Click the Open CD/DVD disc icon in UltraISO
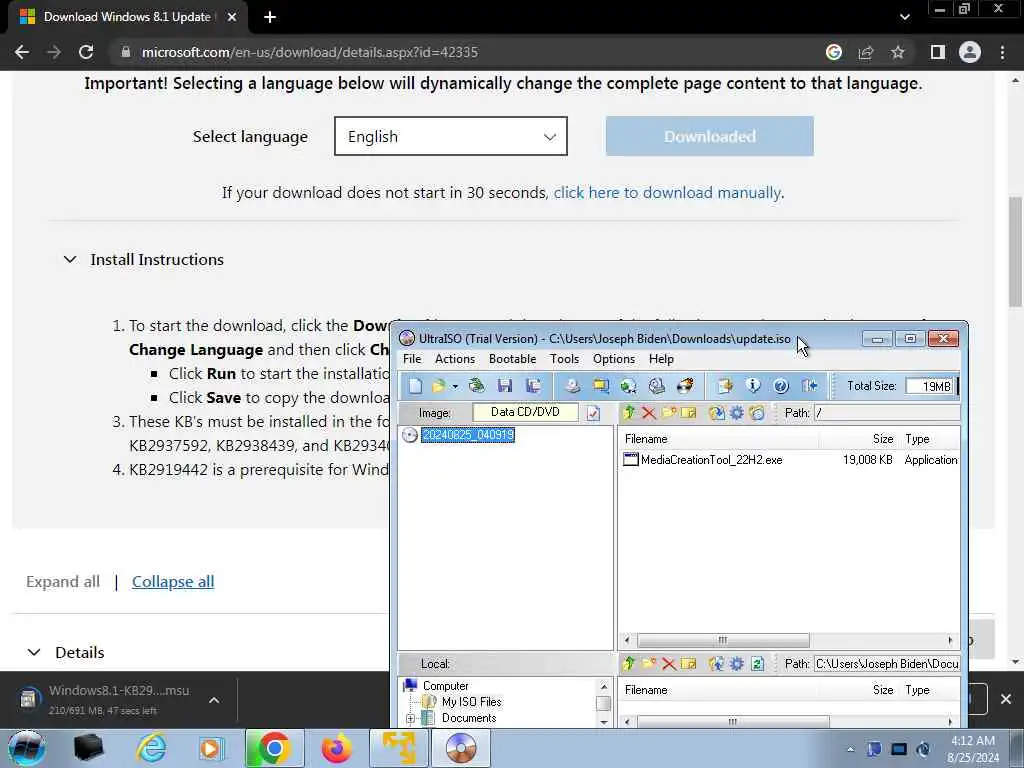 point(477,386)
